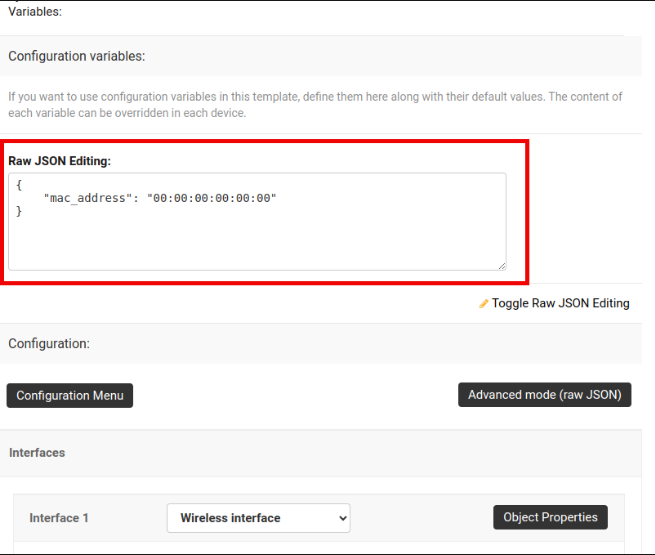655x555 pixels.
Task: Select the Interface 1 label
Action: pos(59,518)
